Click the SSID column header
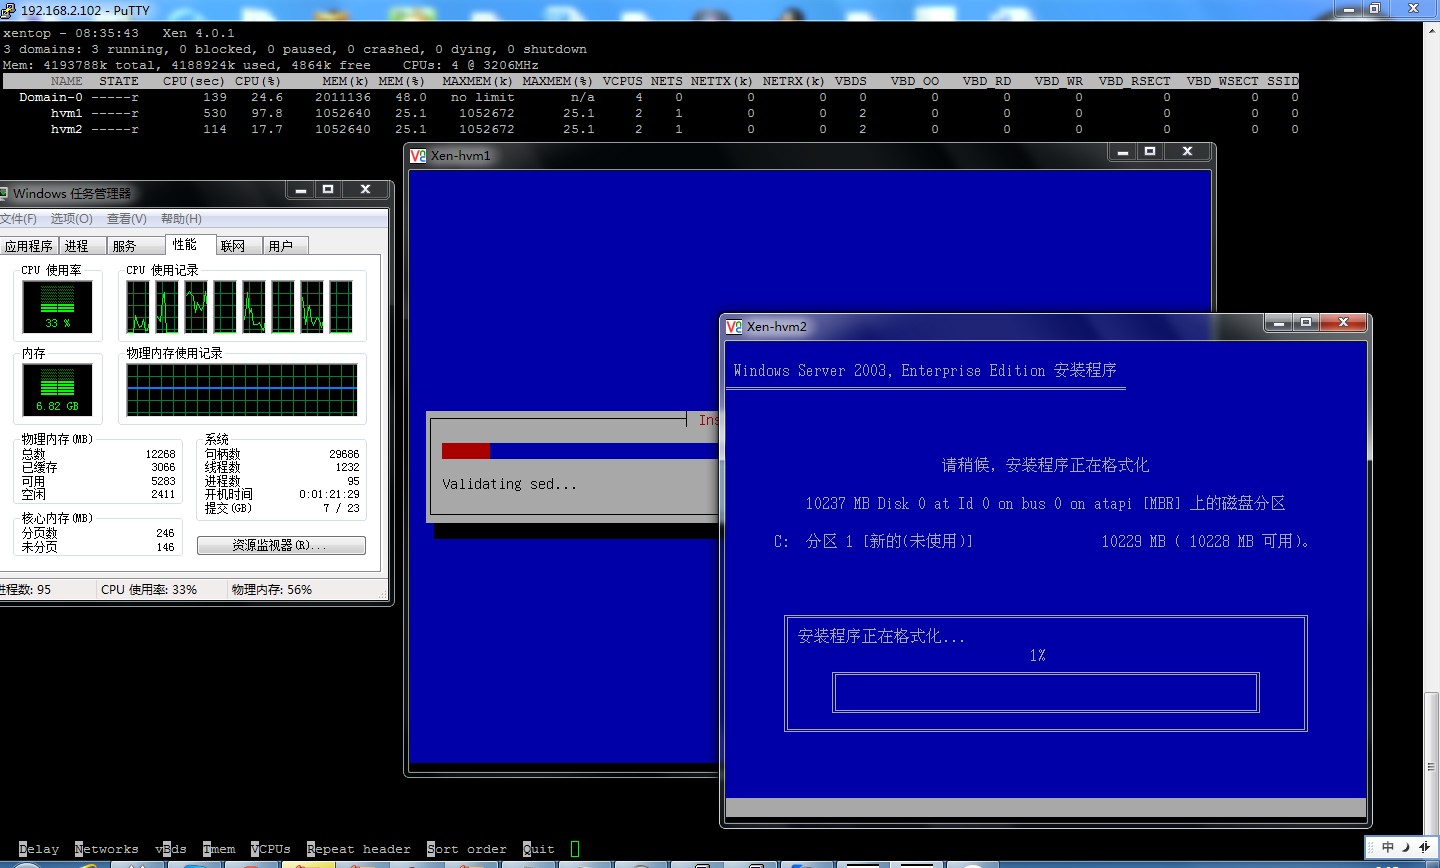The height and width of the screenshot is (868, 1440). 1283,81
